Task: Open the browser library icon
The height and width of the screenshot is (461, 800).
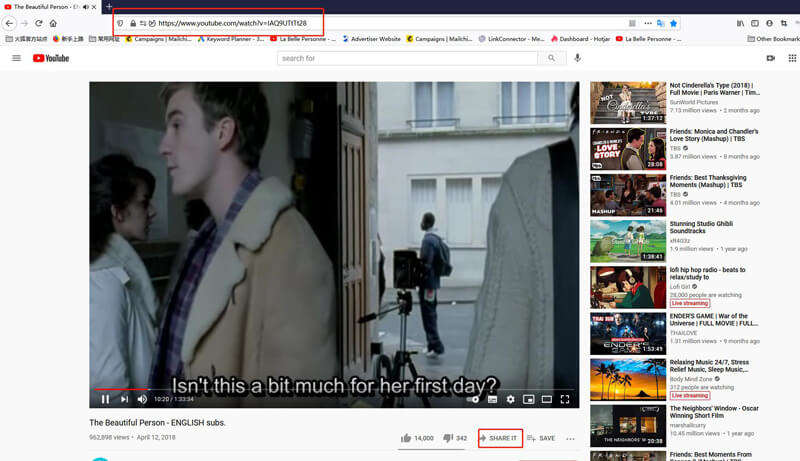Action: coord(740,23)
